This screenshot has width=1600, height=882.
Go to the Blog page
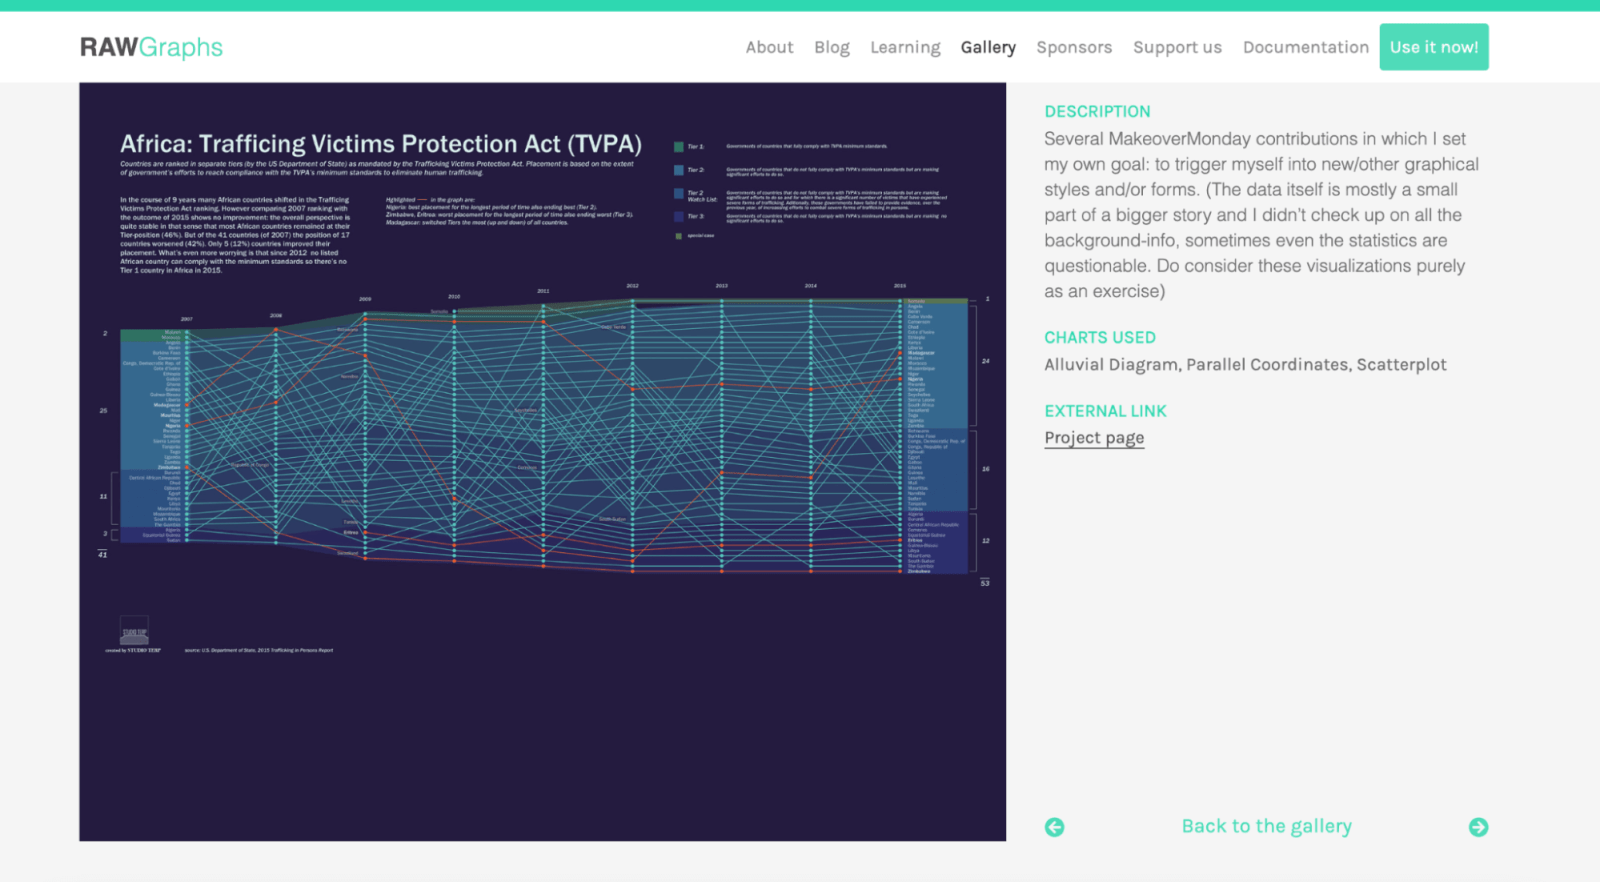(831, 47)
